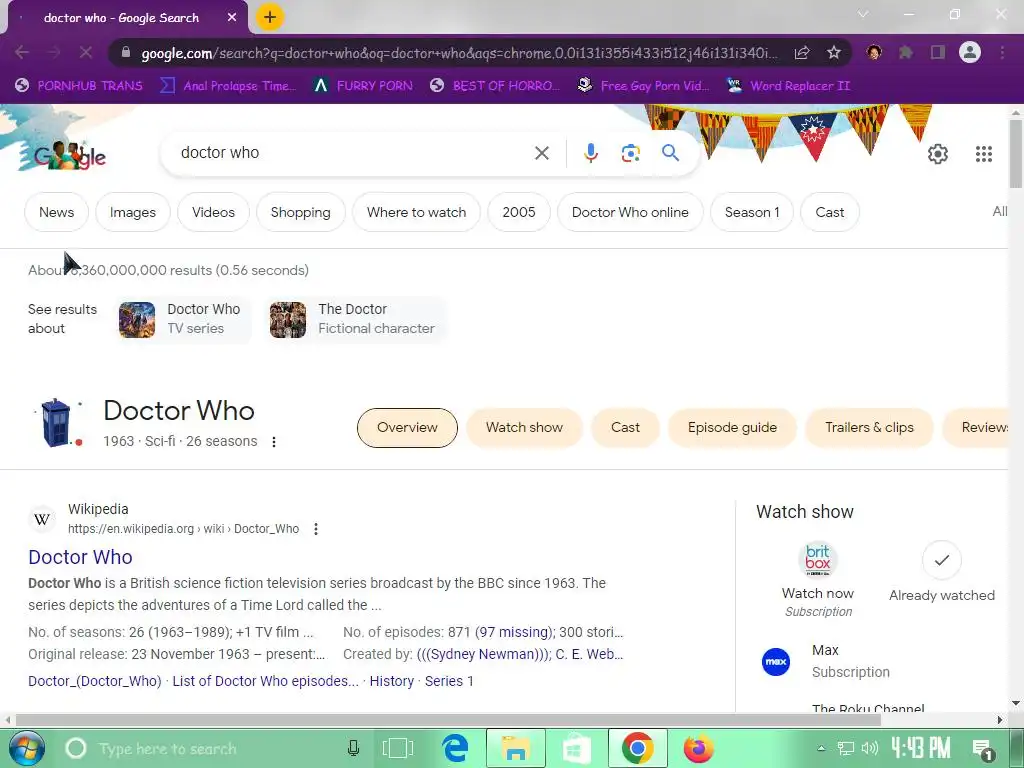Submit search with magnifier icon
Screen dimensions: 1024x768
point(670,153)
